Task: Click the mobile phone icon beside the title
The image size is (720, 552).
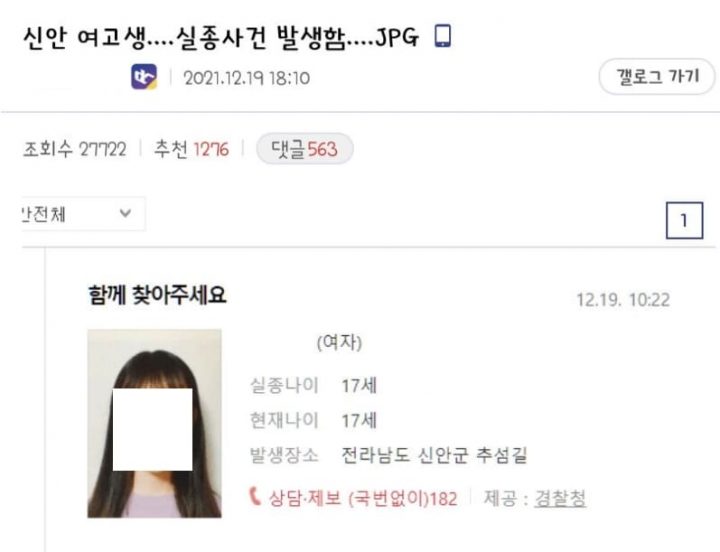Action: click(x=443, y=36)
